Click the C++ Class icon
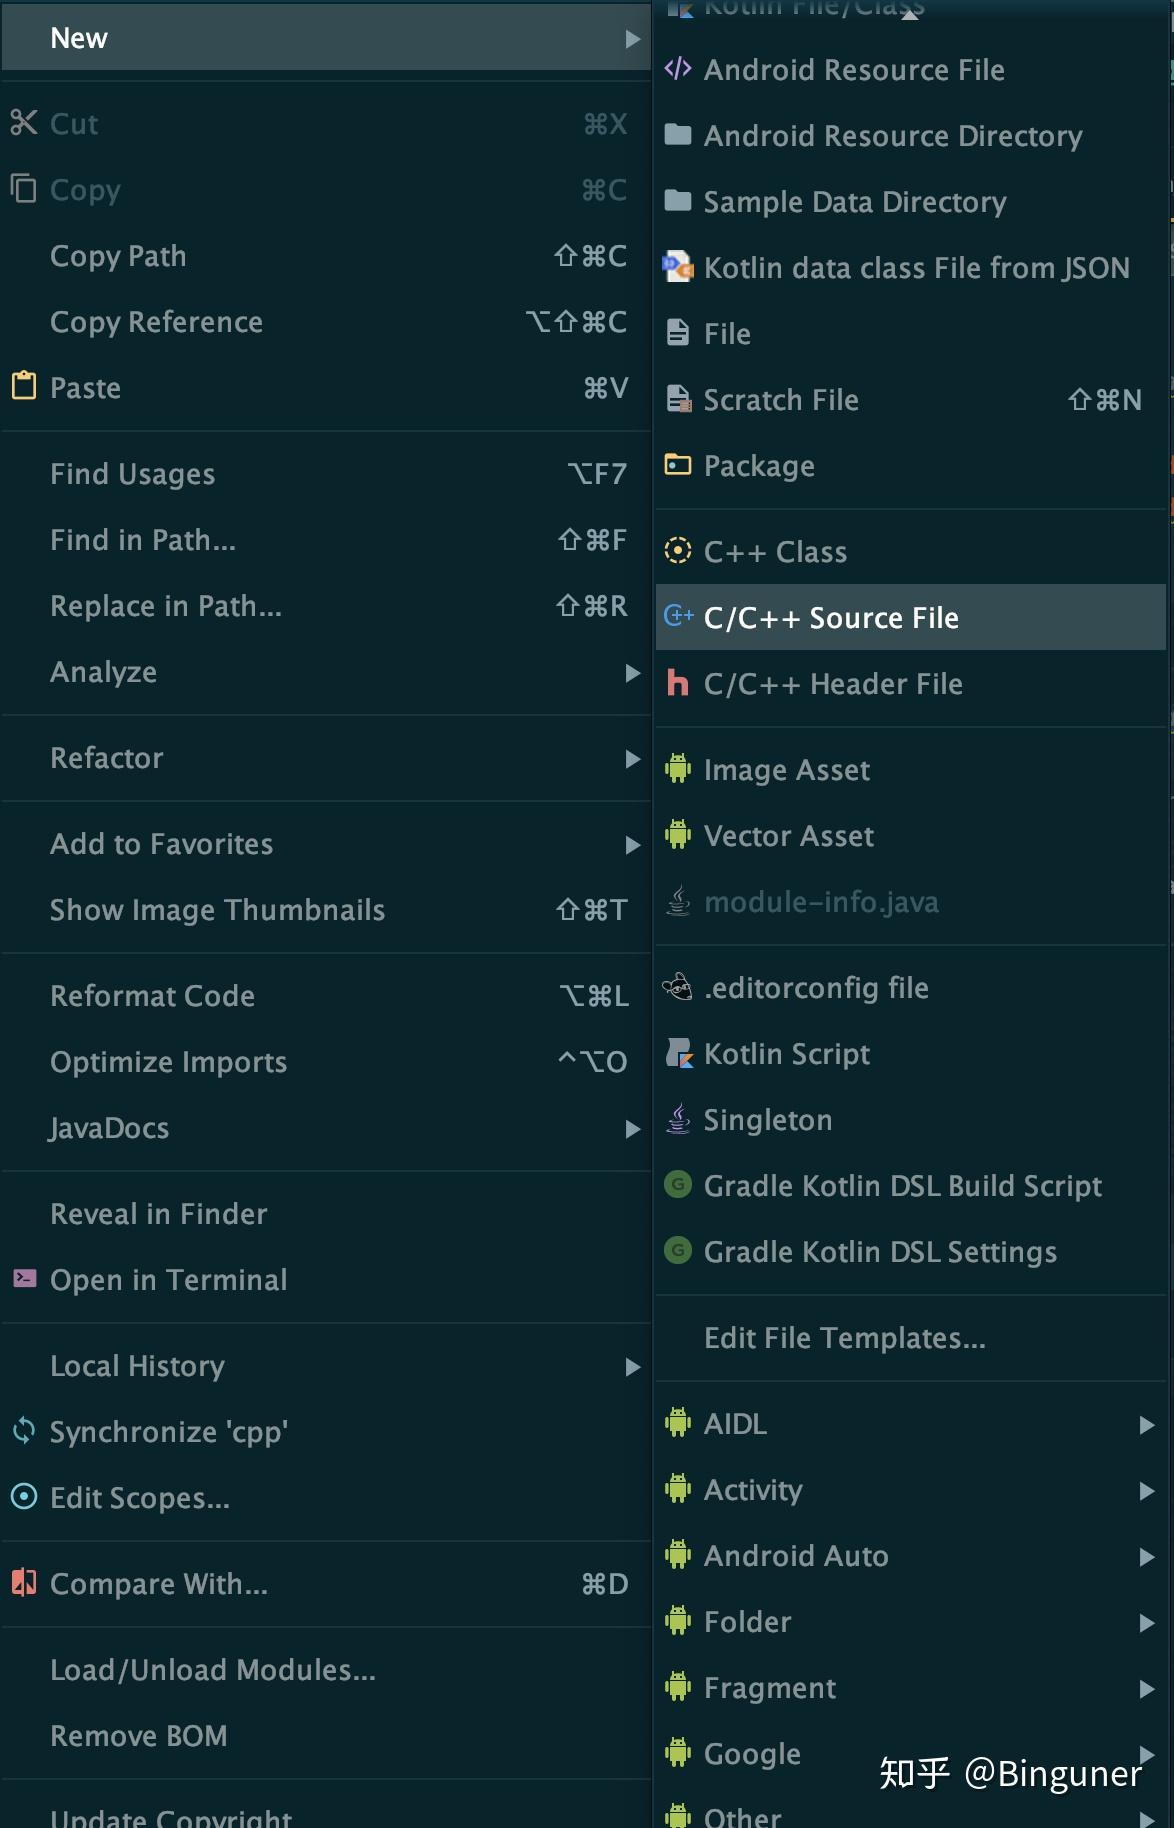The image size is (1174, 1828). click(x=678, y=551)
